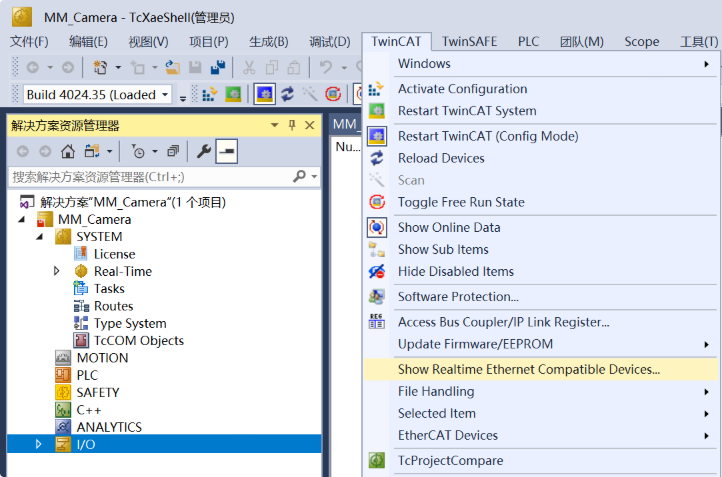Expand the Real-Time tree node
722x477 pixels.
[56, 271]
